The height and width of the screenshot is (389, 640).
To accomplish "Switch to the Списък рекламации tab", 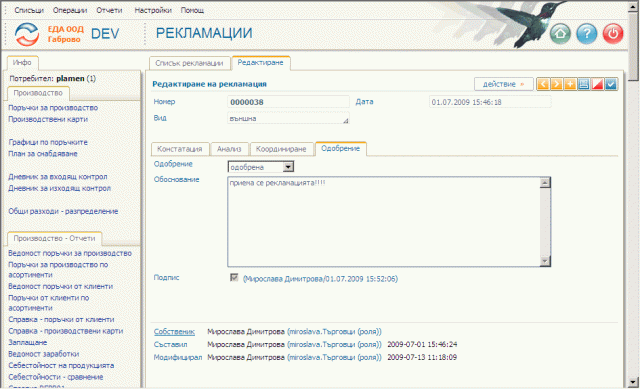I will (x=189, y=63).
